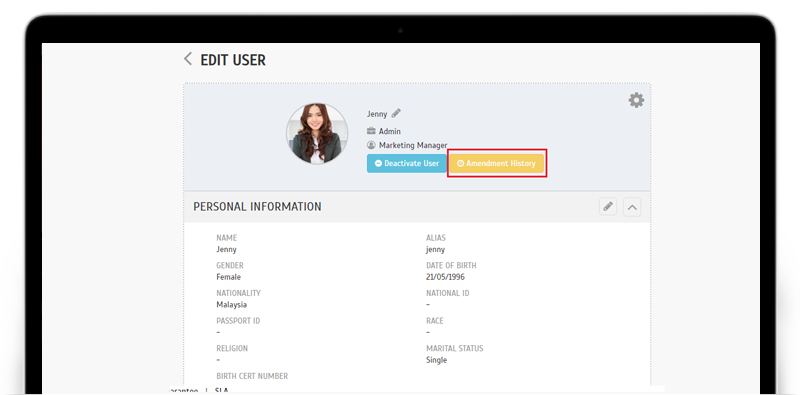
Task: Click the MARITAL STATUS label
Action: pyautogui.click(x=455, y=348)
